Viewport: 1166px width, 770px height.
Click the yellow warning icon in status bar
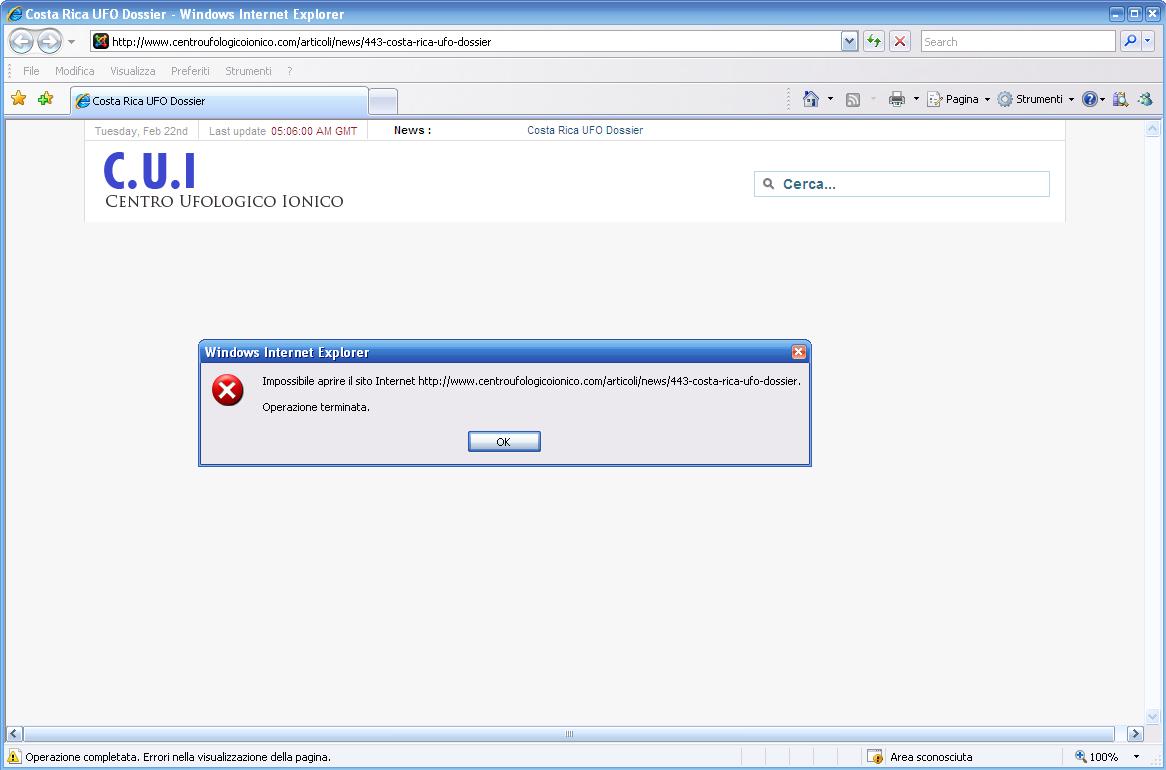click(x=14, y=757)
